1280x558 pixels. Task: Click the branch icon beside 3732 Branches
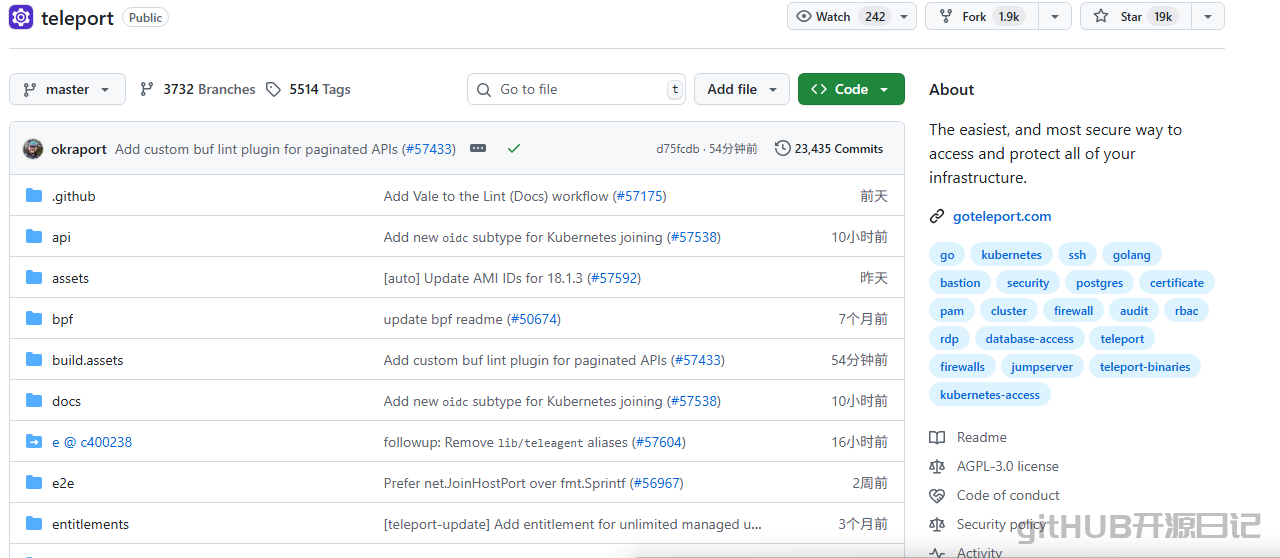click(x=147, y=89)
